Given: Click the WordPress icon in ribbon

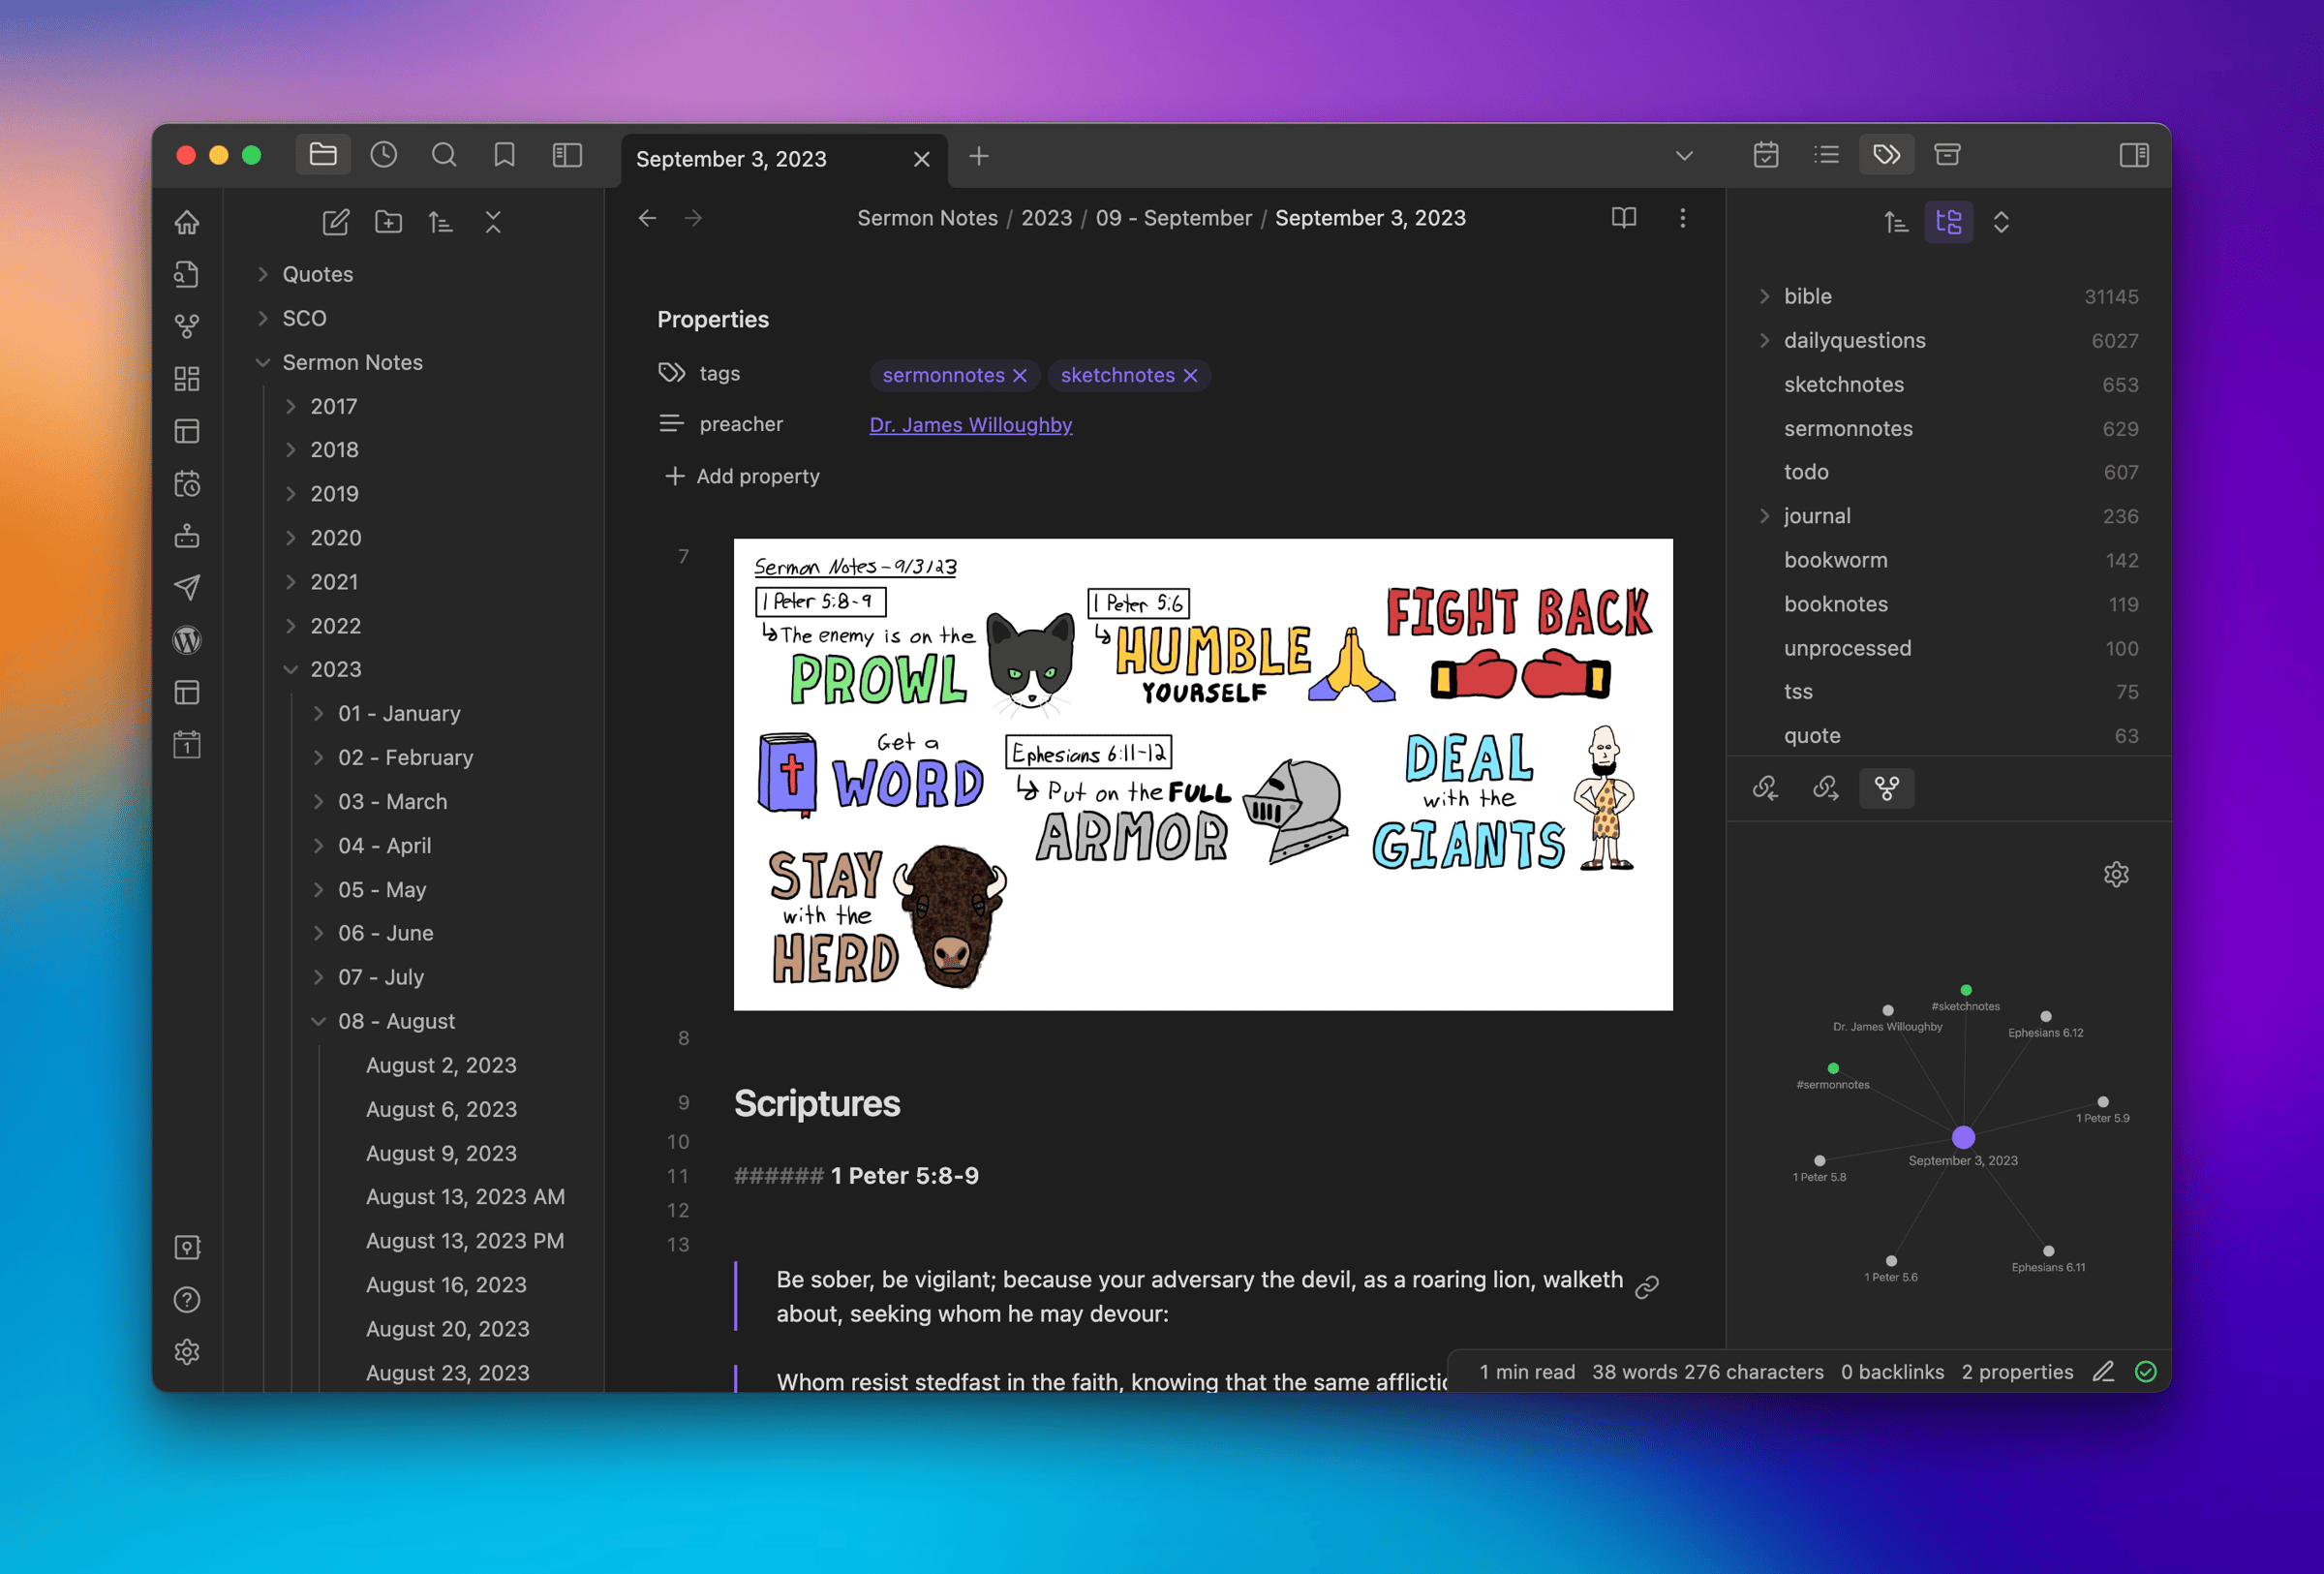Looking at the screenshot, I should (x=187, y=640).
